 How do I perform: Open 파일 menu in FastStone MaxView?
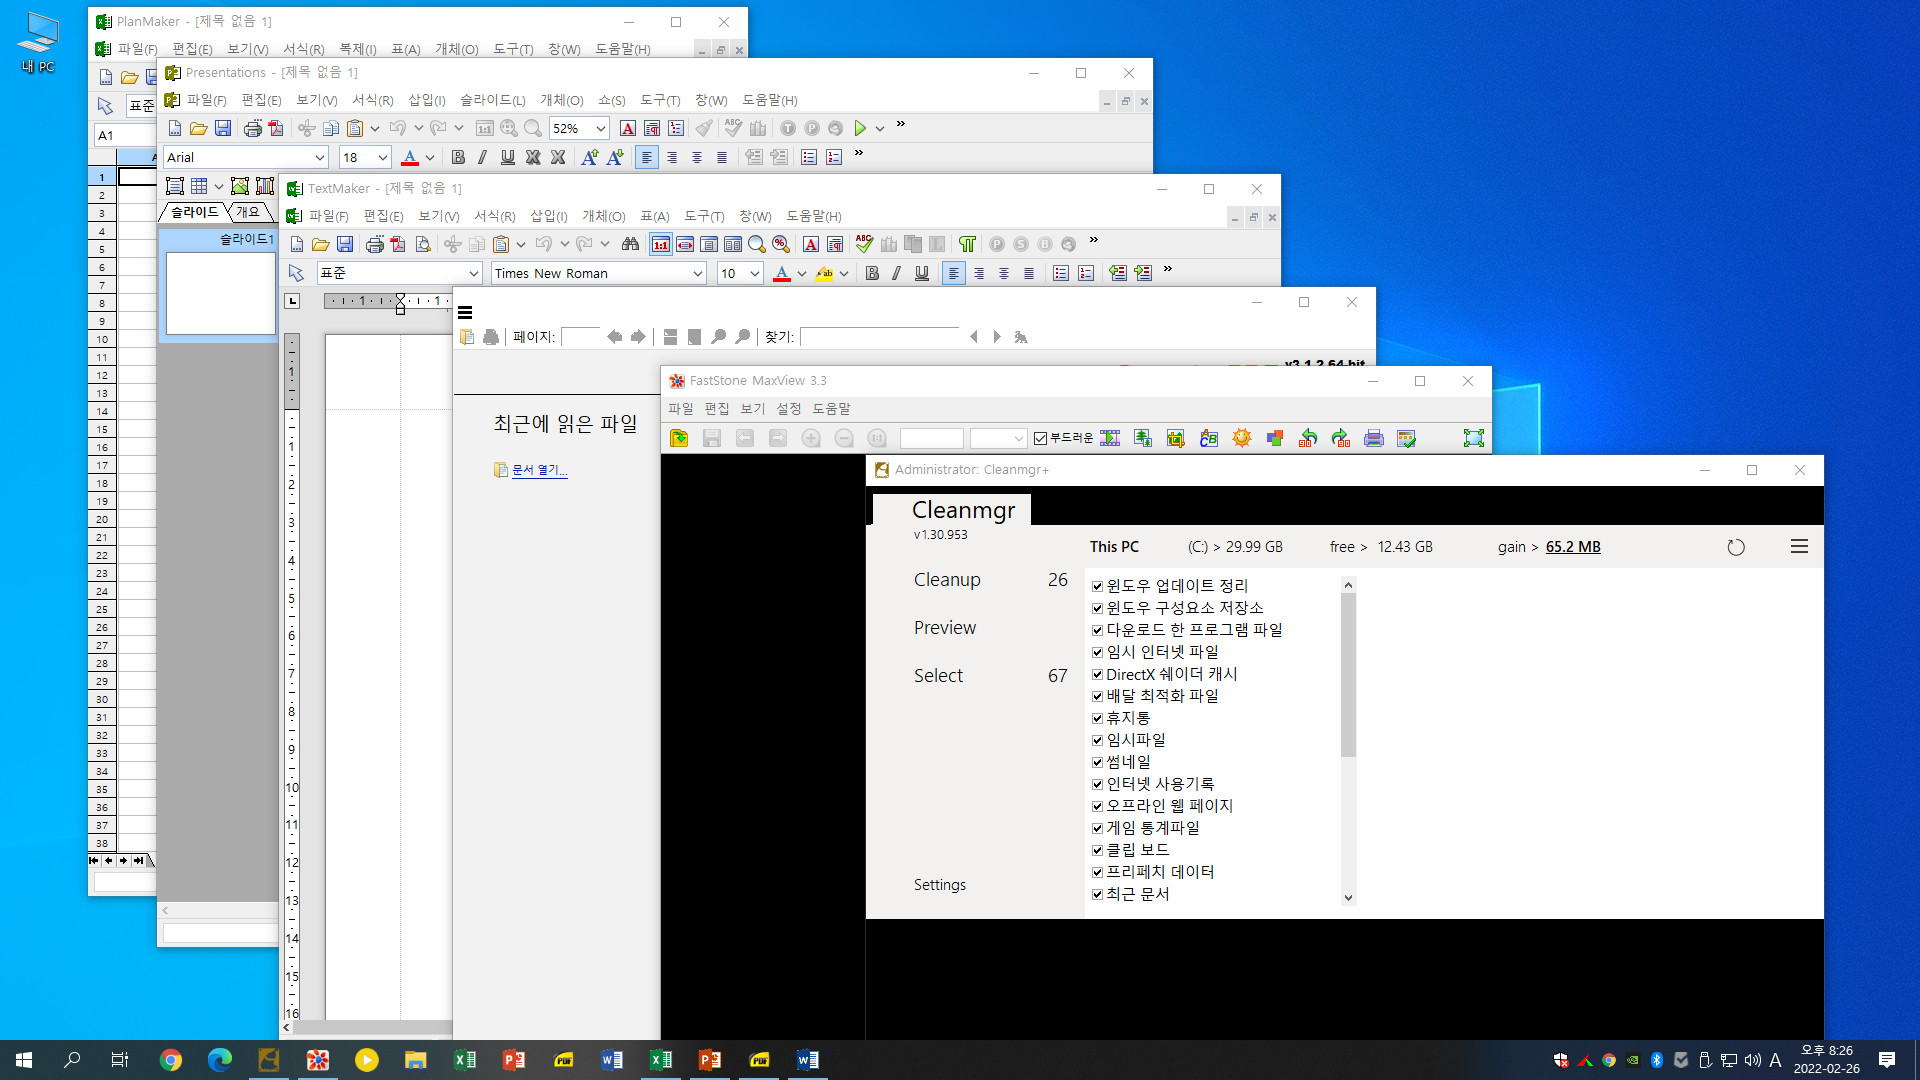pos(680,408)
